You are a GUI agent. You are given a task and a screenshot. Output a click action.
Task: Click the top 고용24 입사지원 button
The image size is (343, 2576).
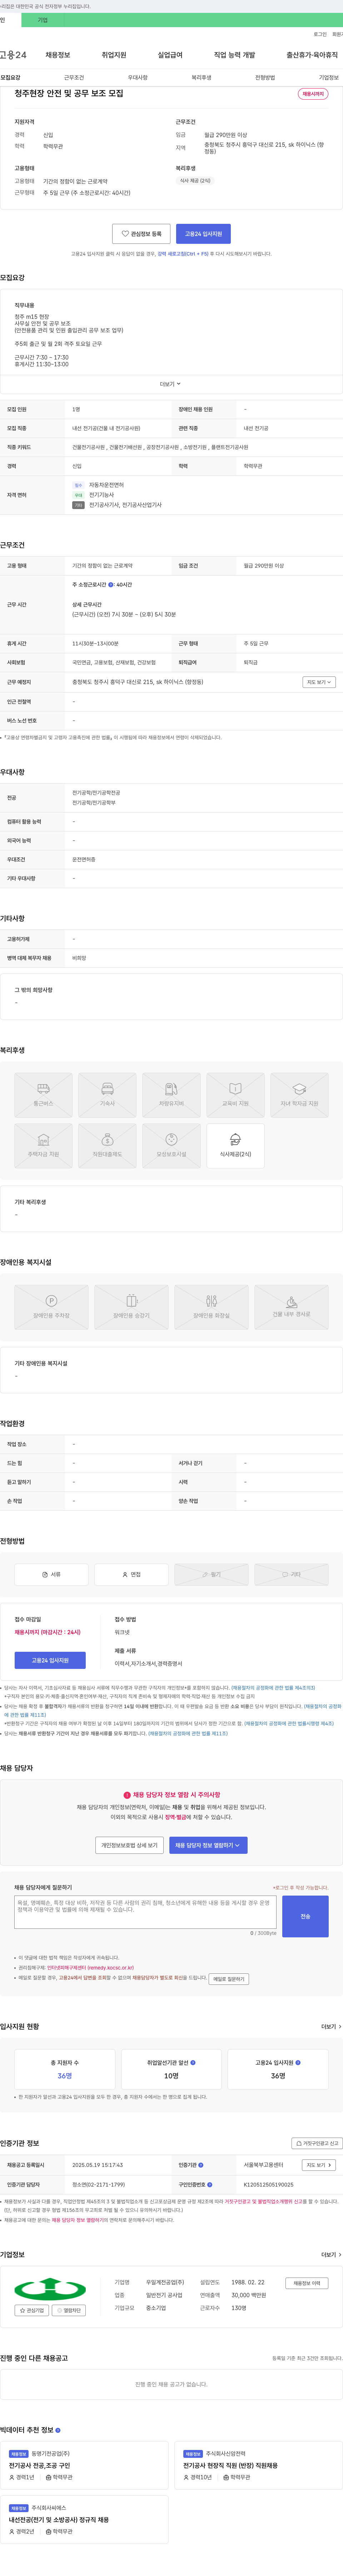click(203, 234)
